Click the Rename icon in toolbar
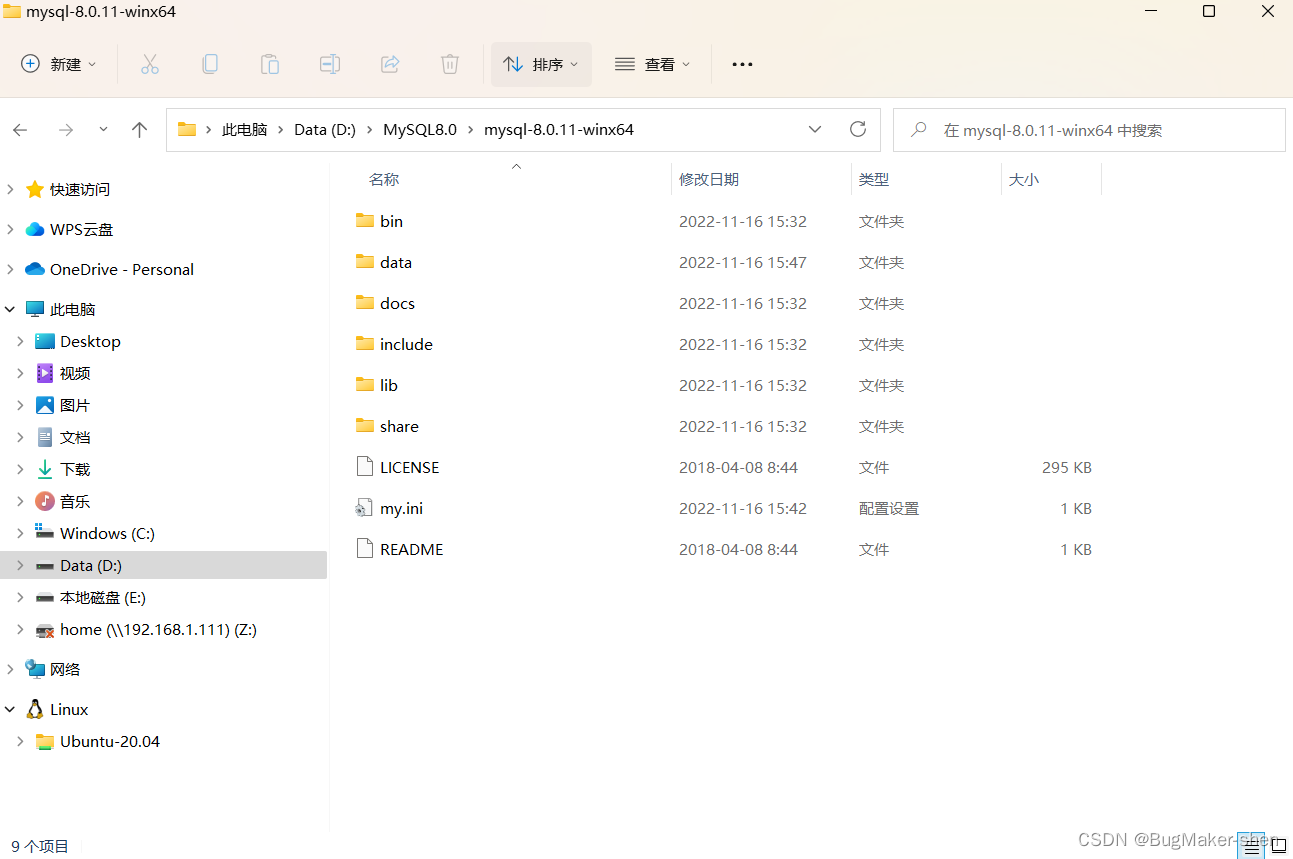The height and width of the screenshot is (859, 1293). pyautogui.click(x=330, y=64)
